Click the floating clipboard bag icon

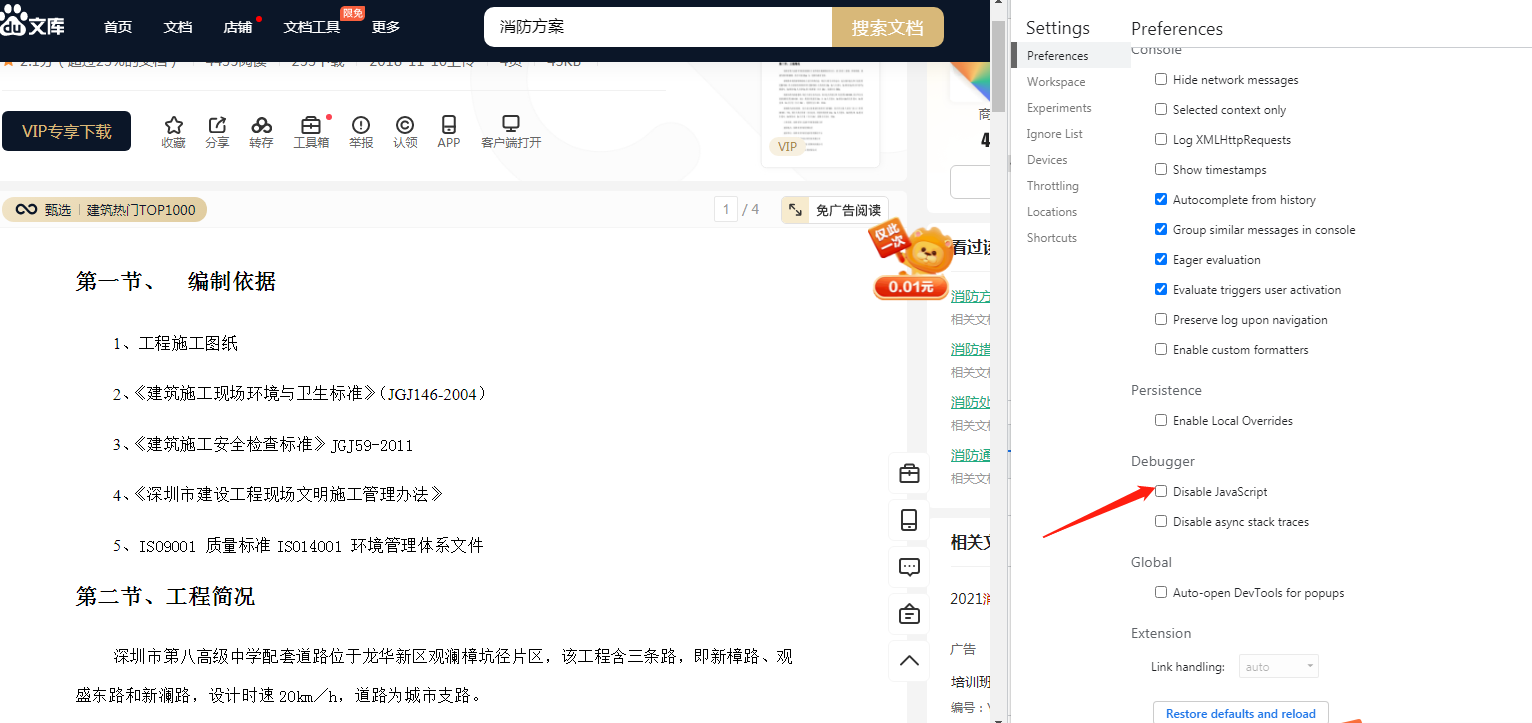[x=909, y=614]
